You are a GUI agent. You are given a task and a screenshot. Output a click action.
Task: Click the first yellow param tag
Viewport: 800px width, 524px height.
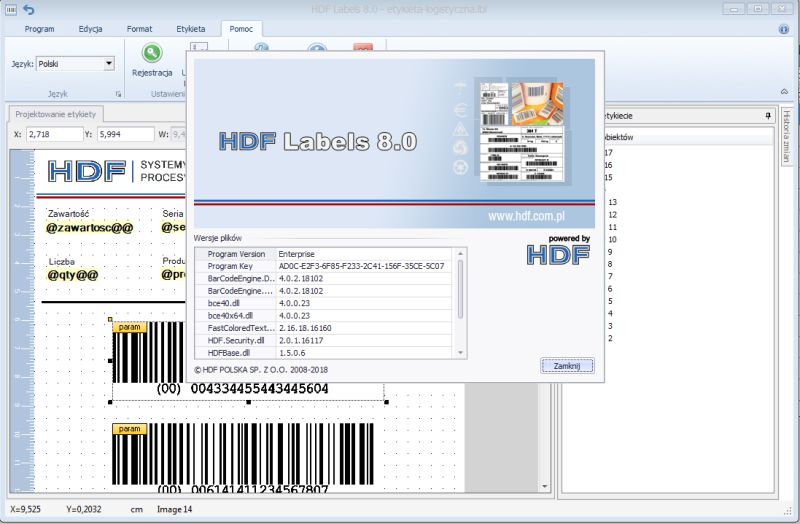click(x=130, y=326)
